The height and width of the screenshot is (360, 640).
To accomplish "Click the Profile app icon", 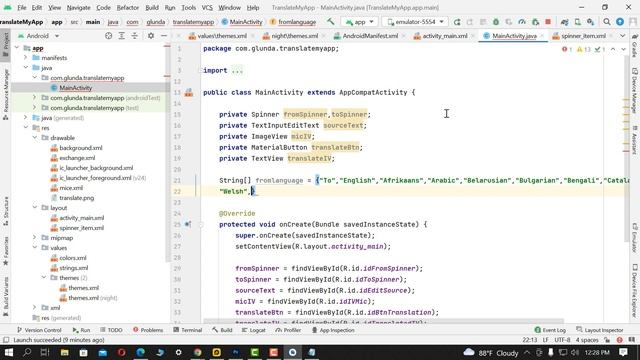I will click(x=522, y=22).
